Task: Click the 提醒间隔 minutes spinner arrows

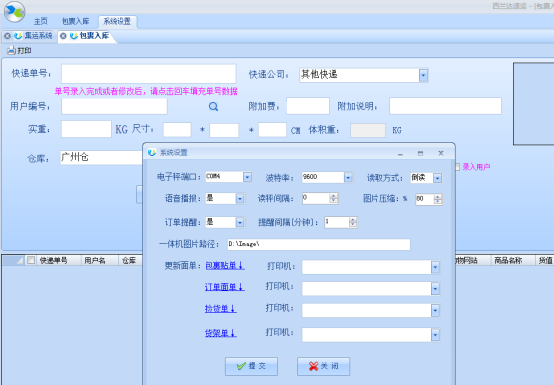Action: (353, 222)
